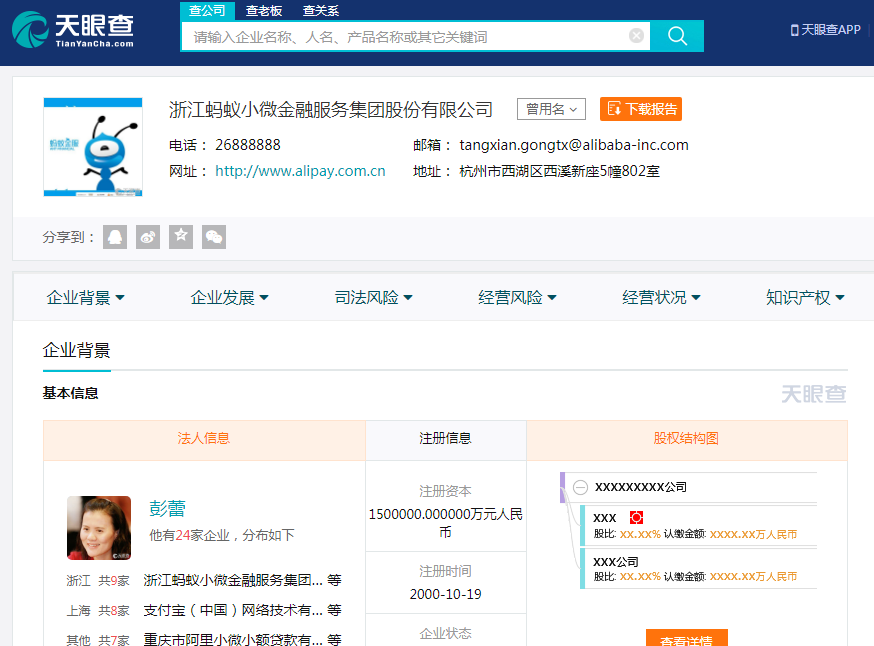
Task: Click 彭蕾's profile photo
Action: point(99,528)
